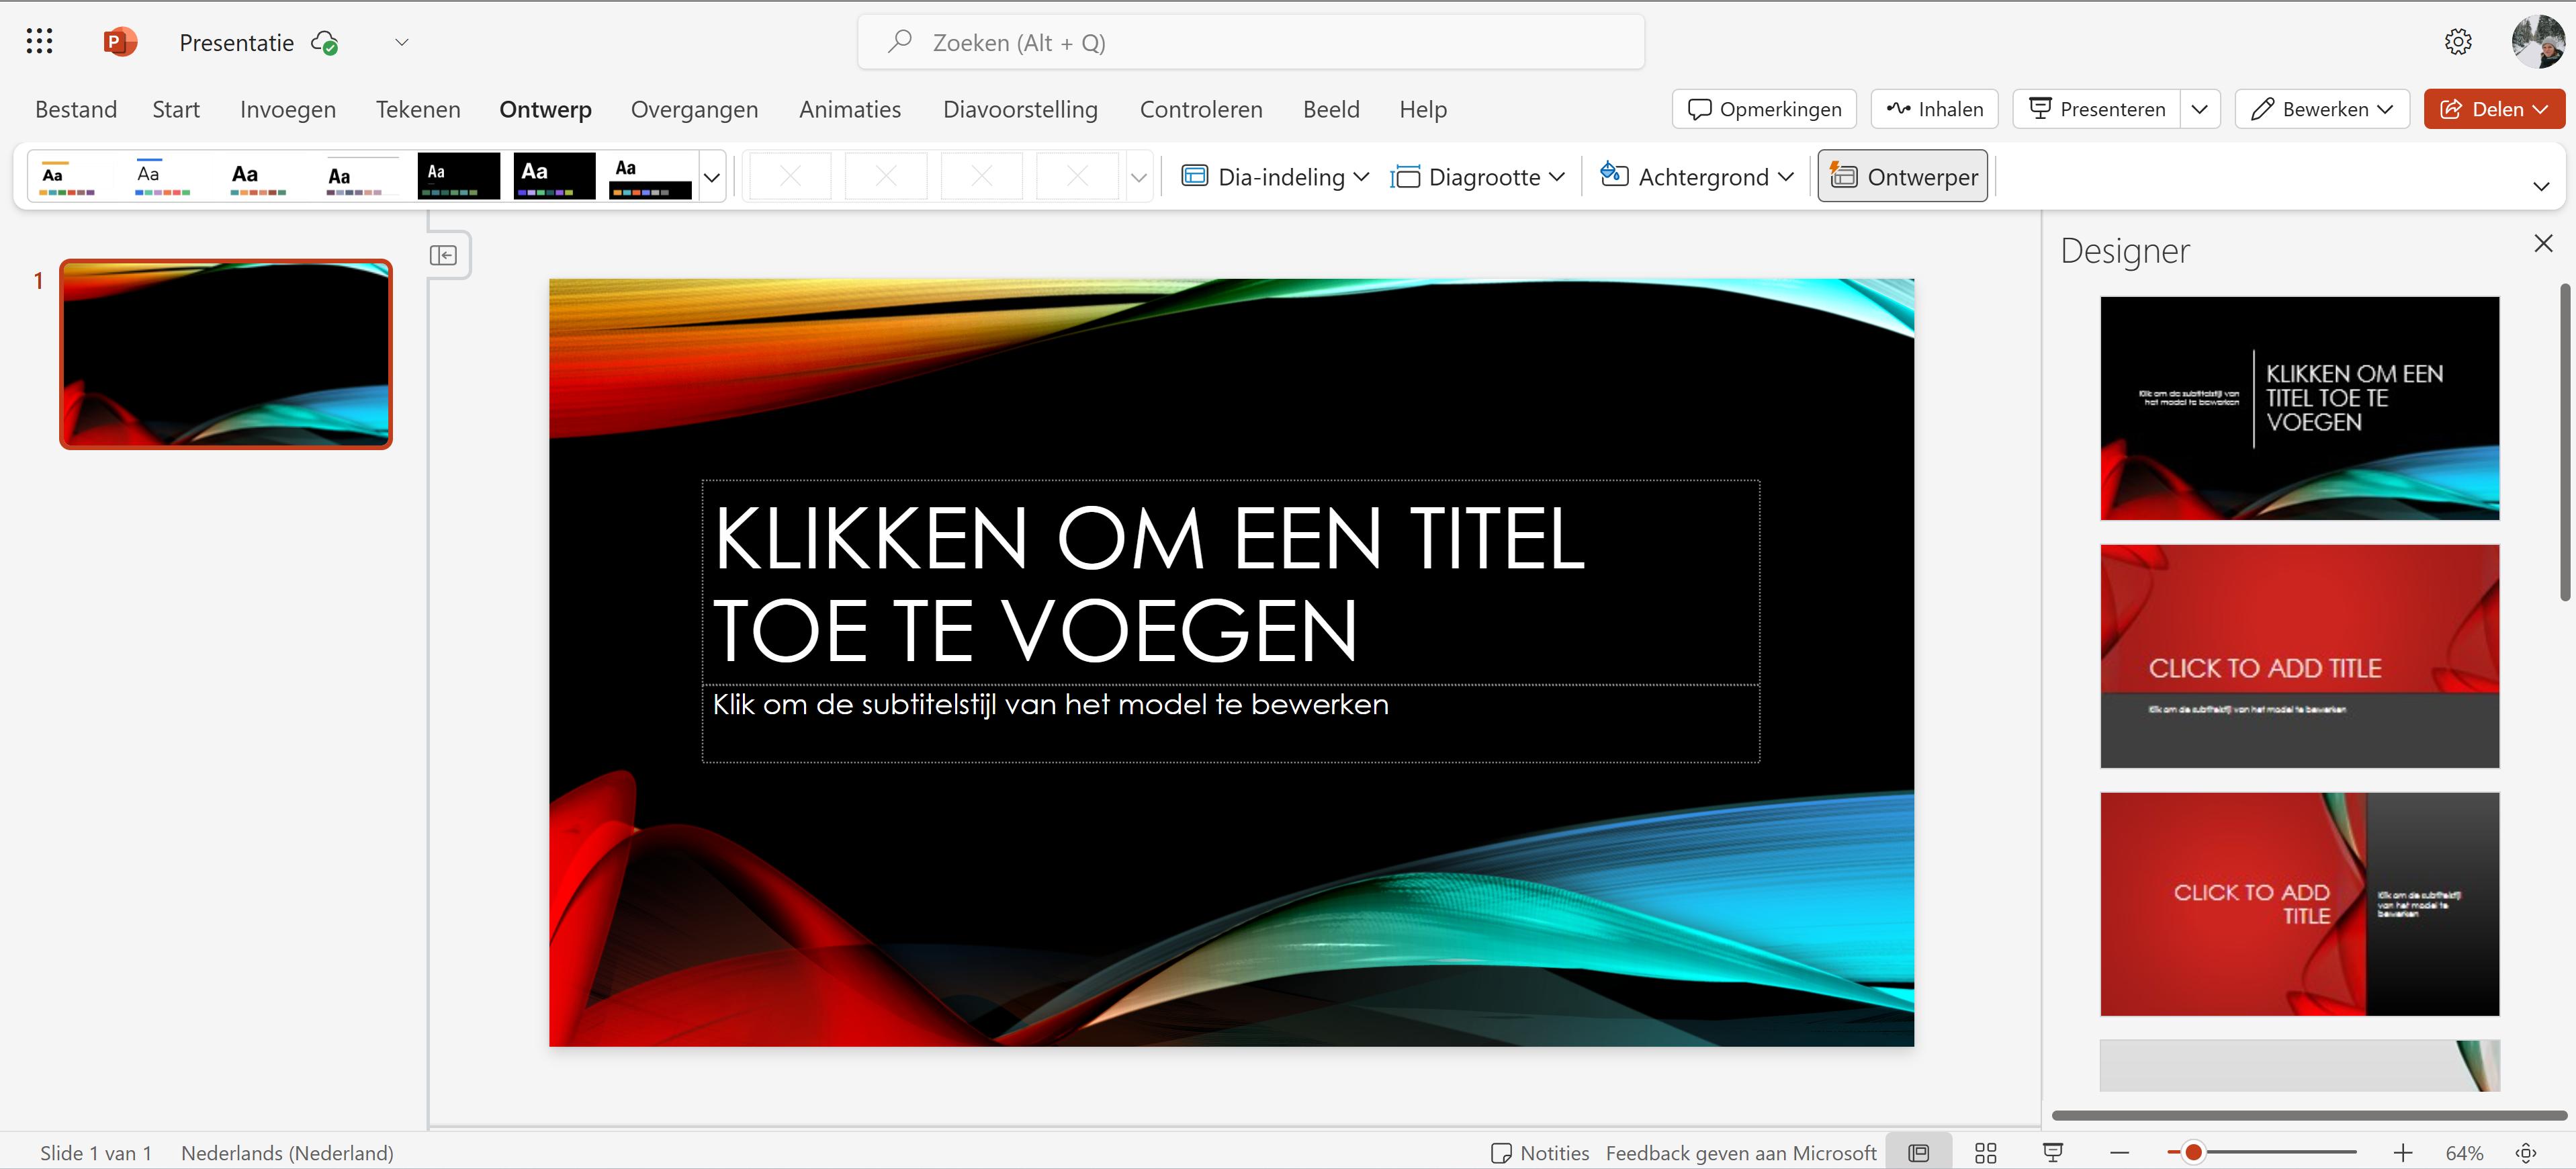The image size is (2576, 1169).
Task: Switch to slide sorter view icon
Action: click(x=1985, y=1152)
